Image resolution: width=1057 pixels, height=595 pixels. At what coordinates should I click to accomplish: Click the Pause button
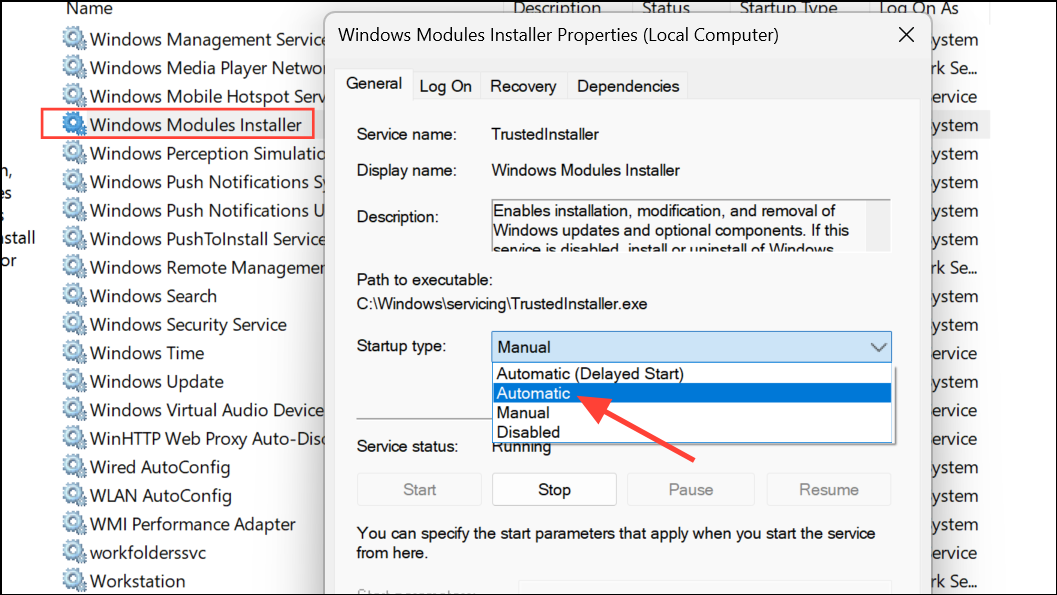(x=690, y=489)
